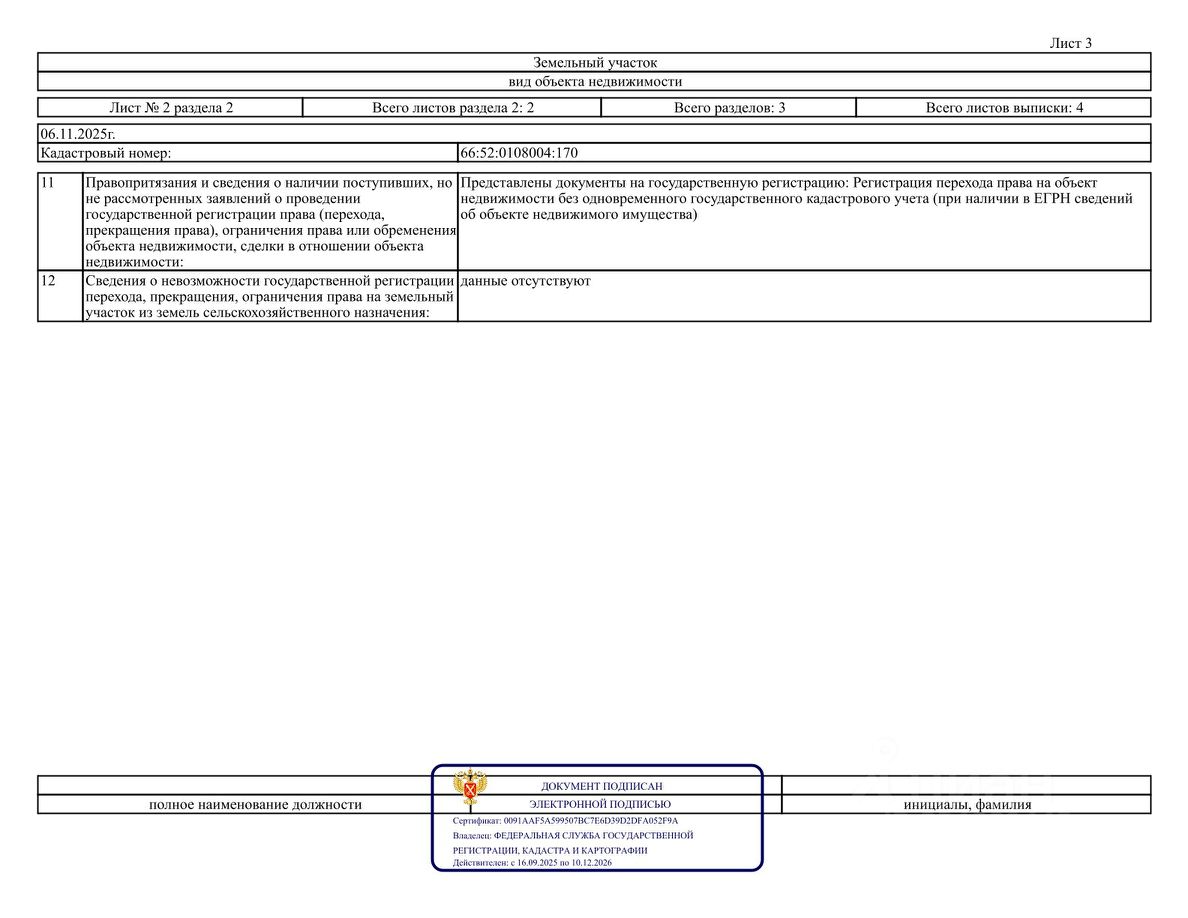Select 'Всего разделов: 3' cell
The height and width of the screenshot is (918, 1188).
pos(729,108)
